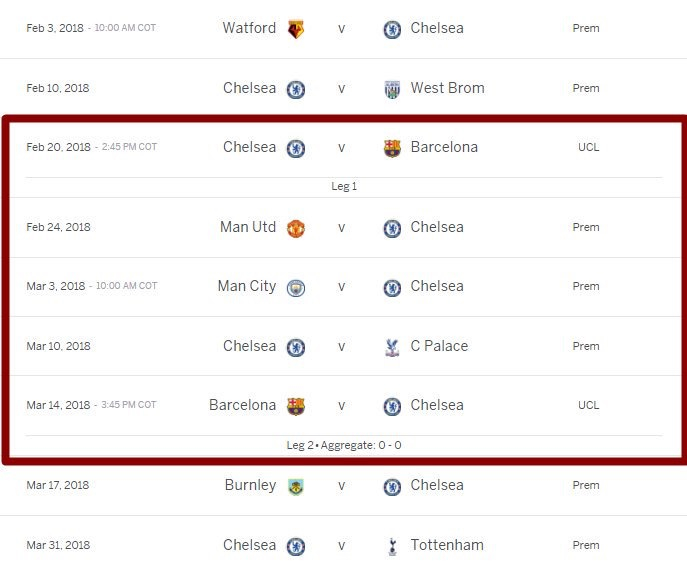Click the Crystal Palace crest icon
The width and height of the screenshot is (687, 567).
coord(392,347)
